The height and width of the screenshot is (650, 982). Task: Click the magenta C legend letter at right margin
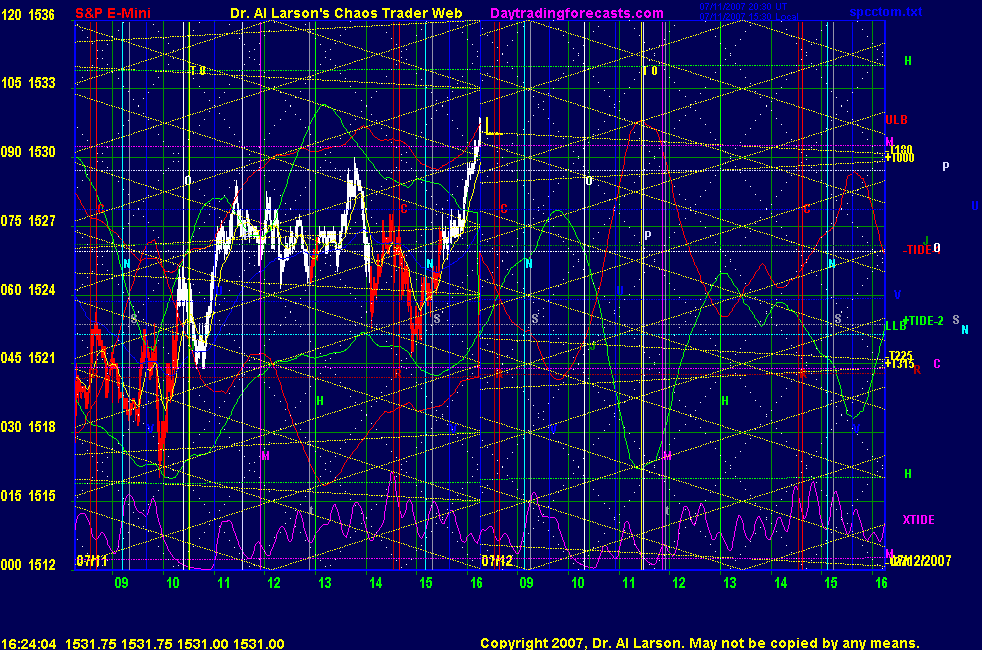pos(937,364)
